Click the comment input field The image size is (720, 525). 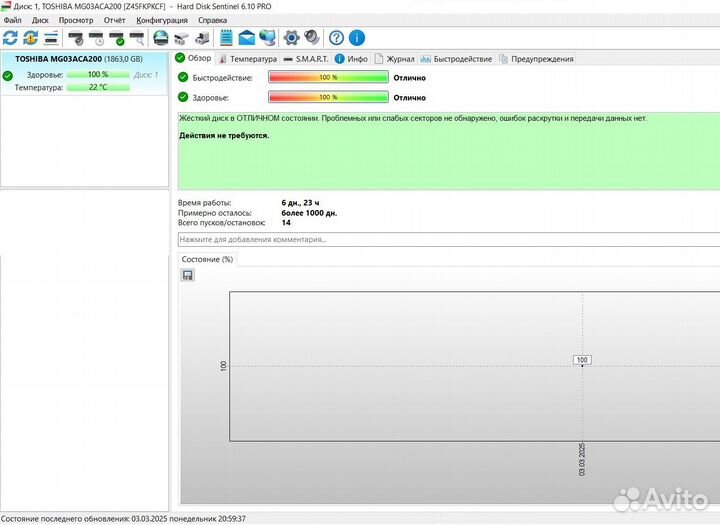click(440, 240)
